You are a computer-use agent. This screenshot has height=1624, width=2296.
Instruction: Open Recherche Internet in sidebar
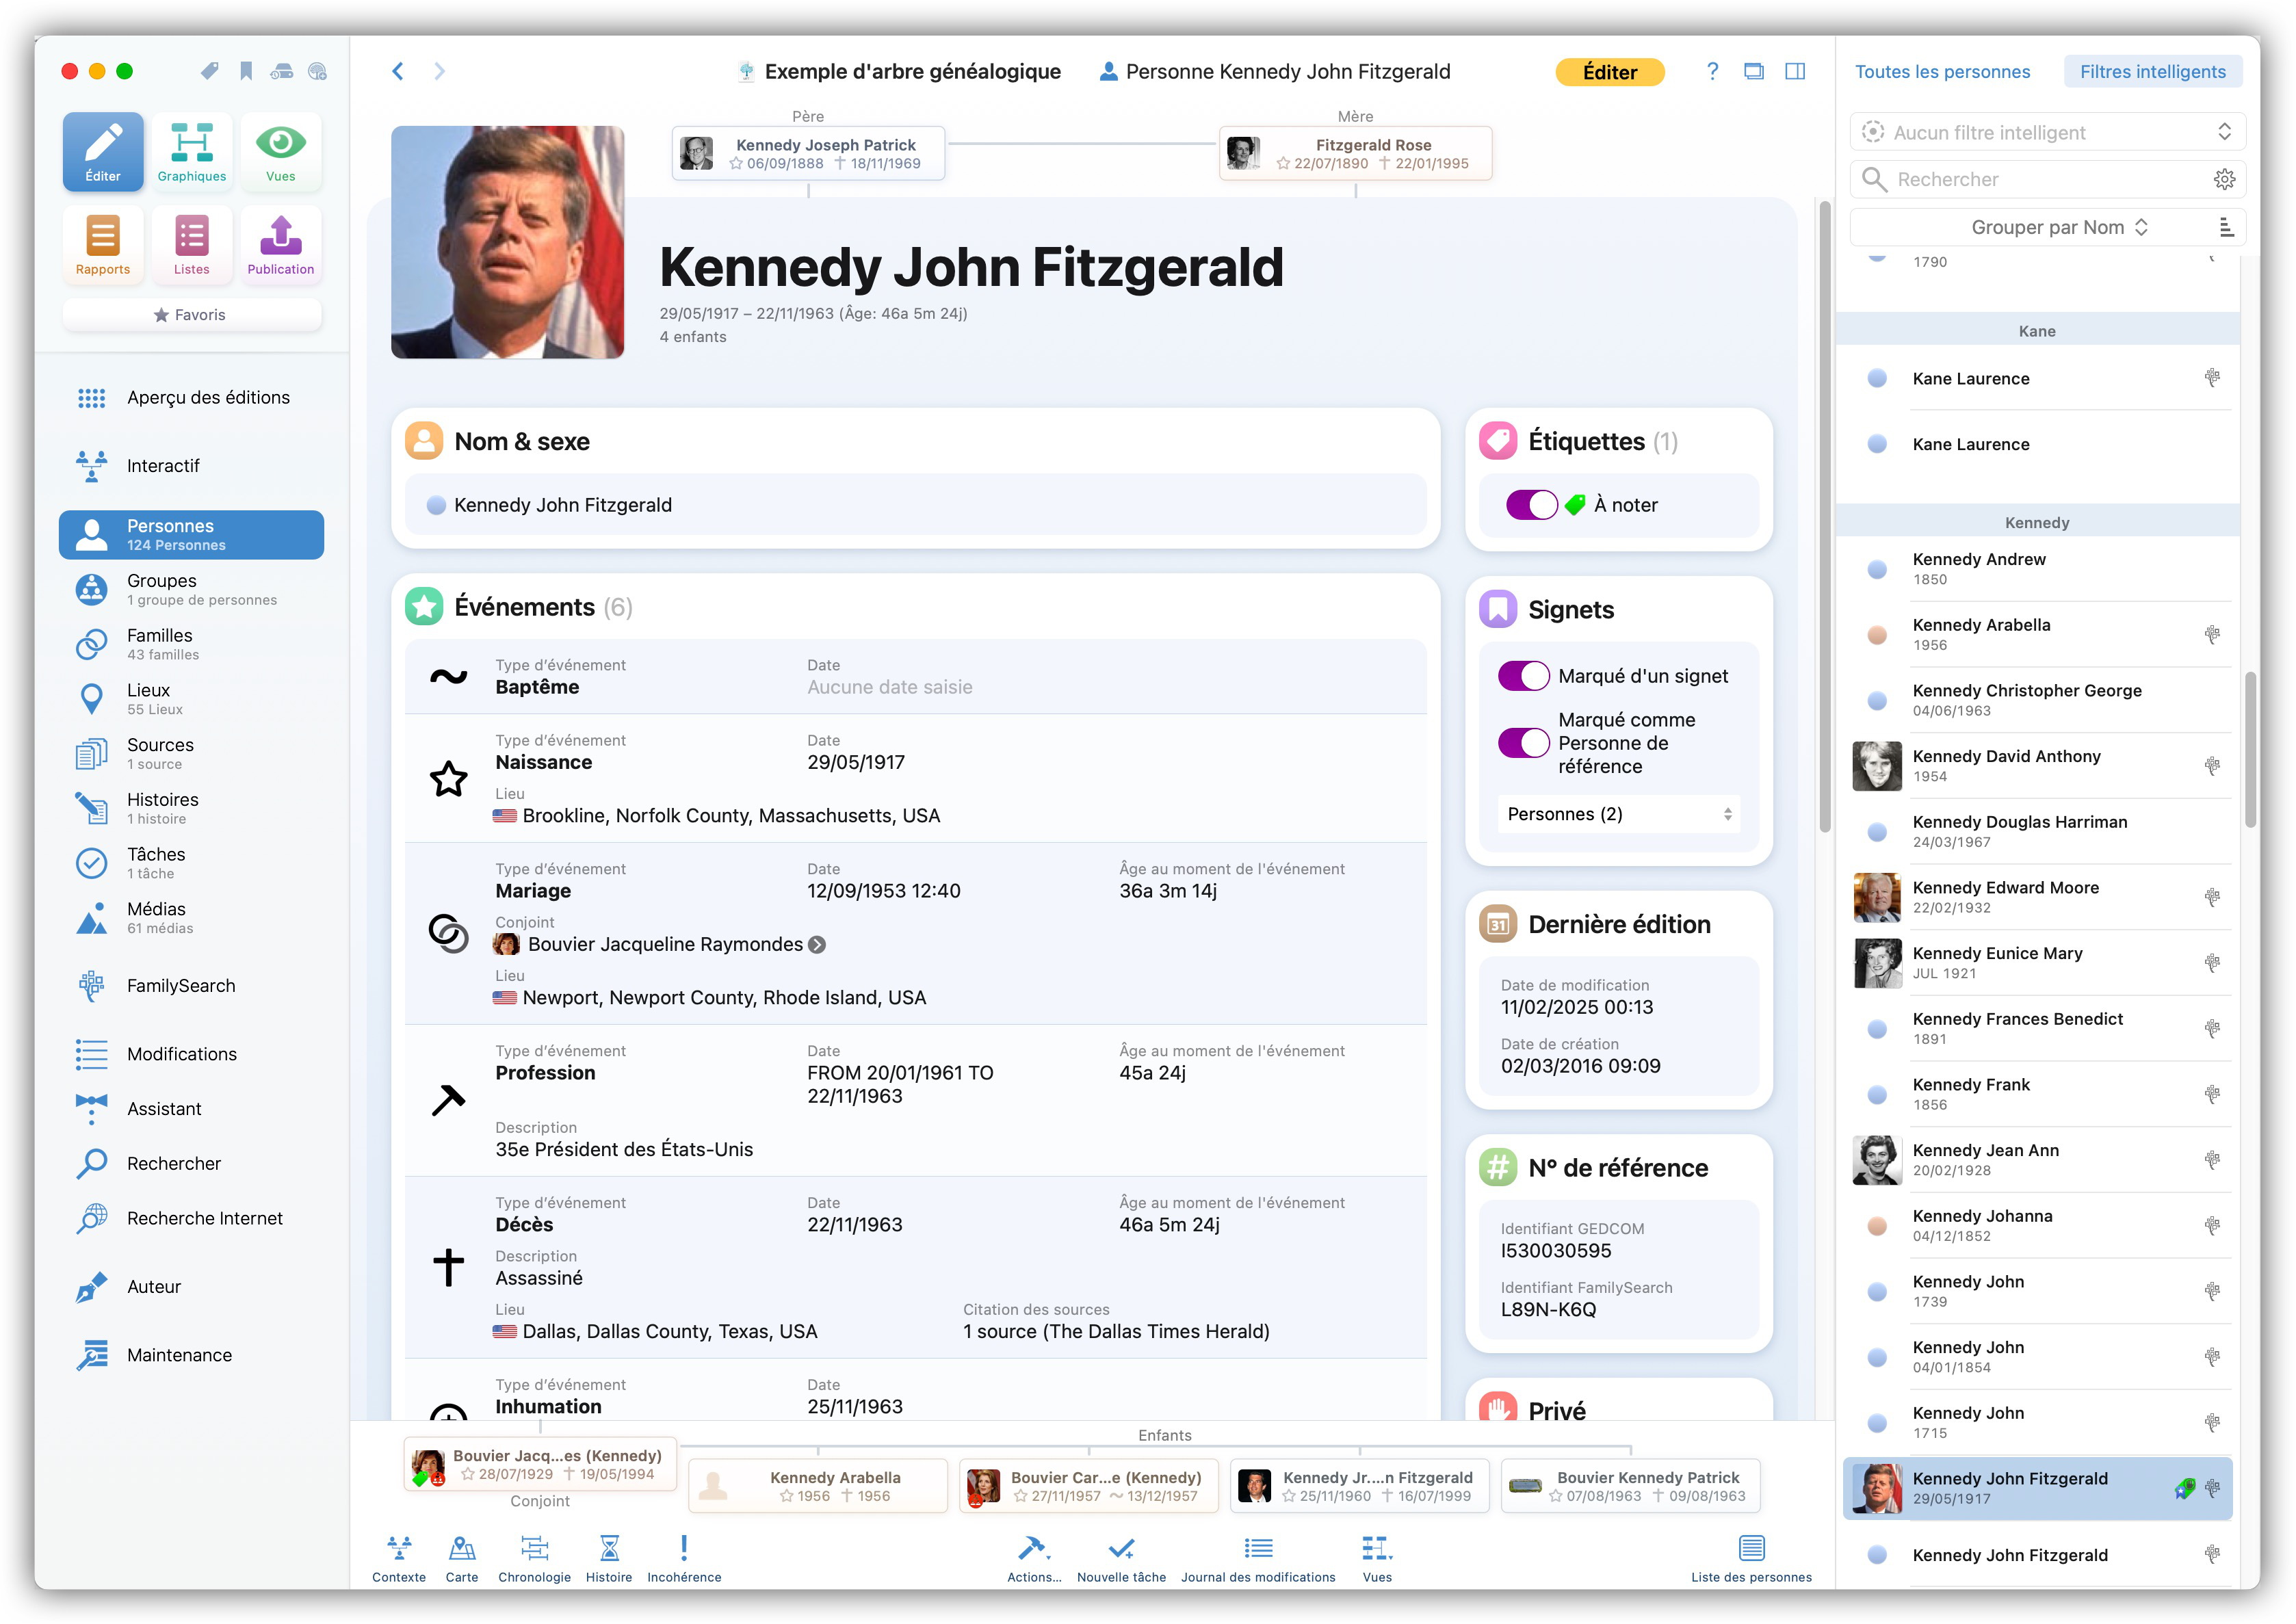pos(191,1218)
